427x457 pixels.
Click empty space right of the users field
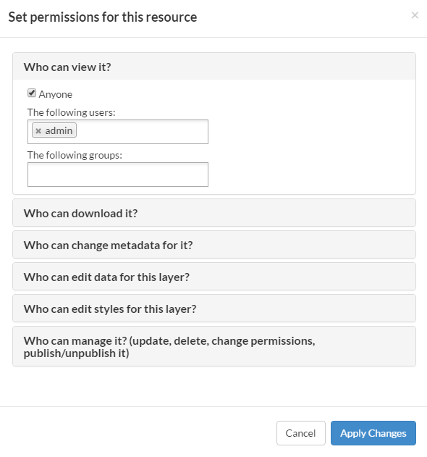tap(310, 131)
